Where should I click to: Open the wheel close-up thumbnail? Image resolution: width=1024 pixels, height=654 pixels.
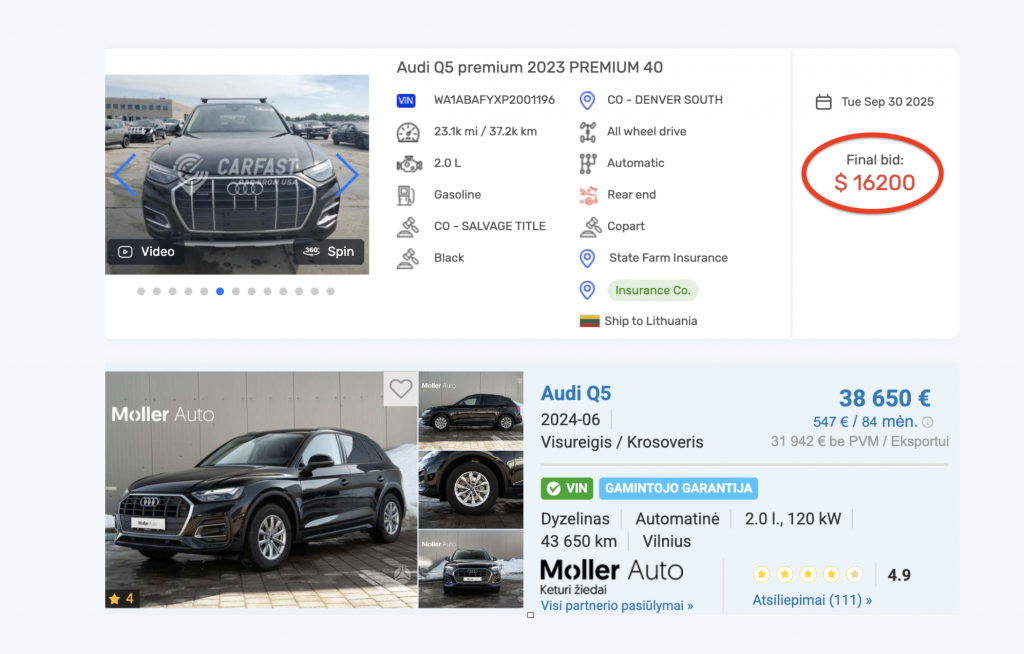point(471,489)
